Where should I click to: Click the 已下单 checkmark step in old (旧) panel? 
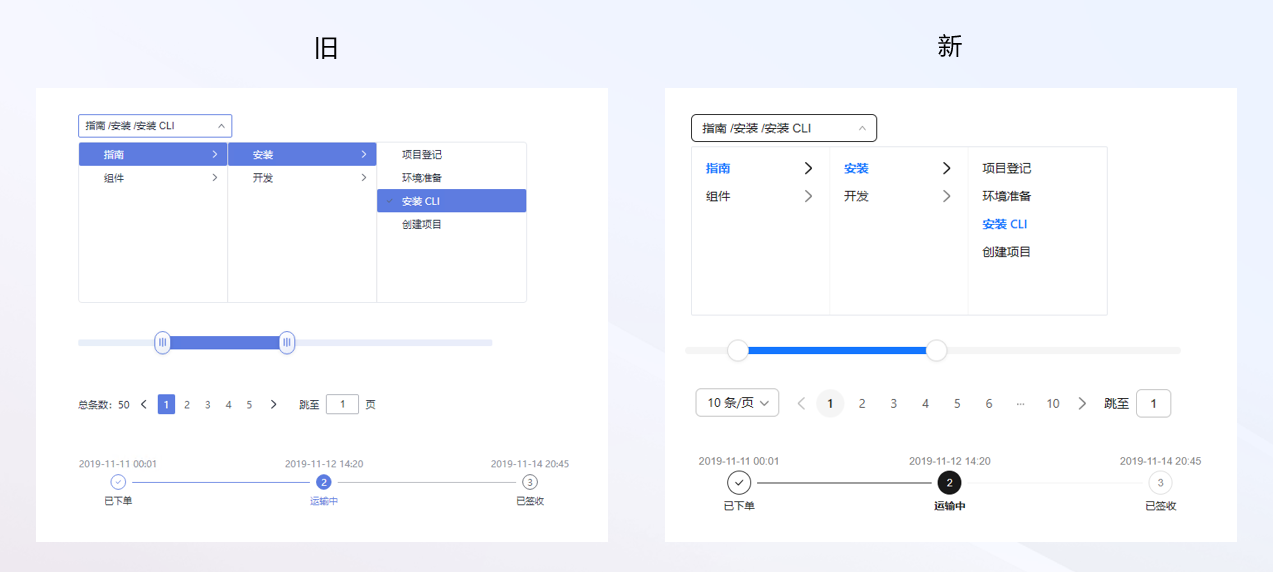[x=118, y=482]
